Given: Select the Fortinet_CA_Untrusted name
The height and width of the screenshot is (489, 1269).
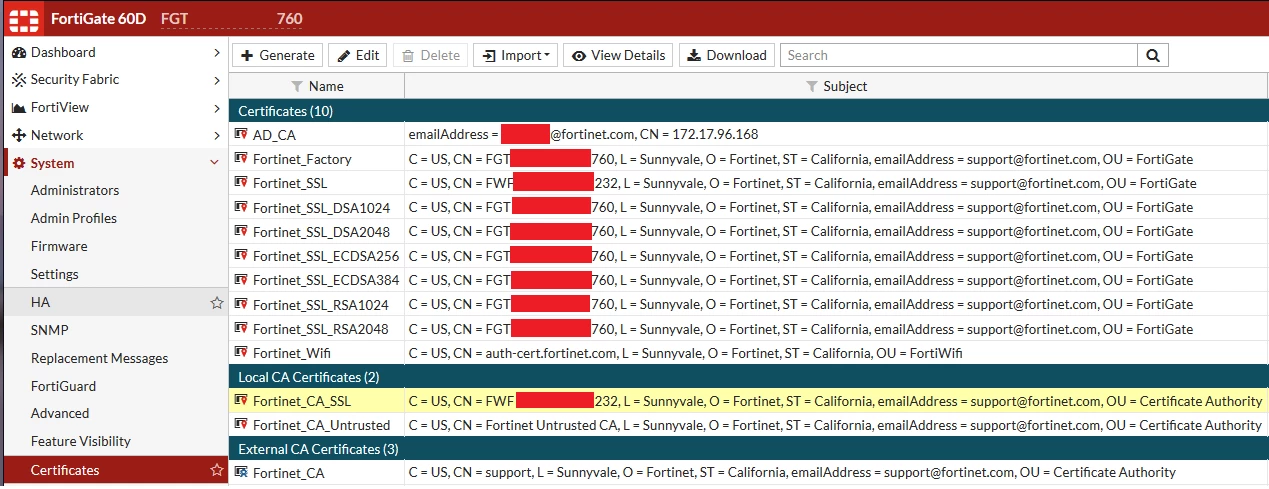Looking at the screenshot, I should [321, 425].
